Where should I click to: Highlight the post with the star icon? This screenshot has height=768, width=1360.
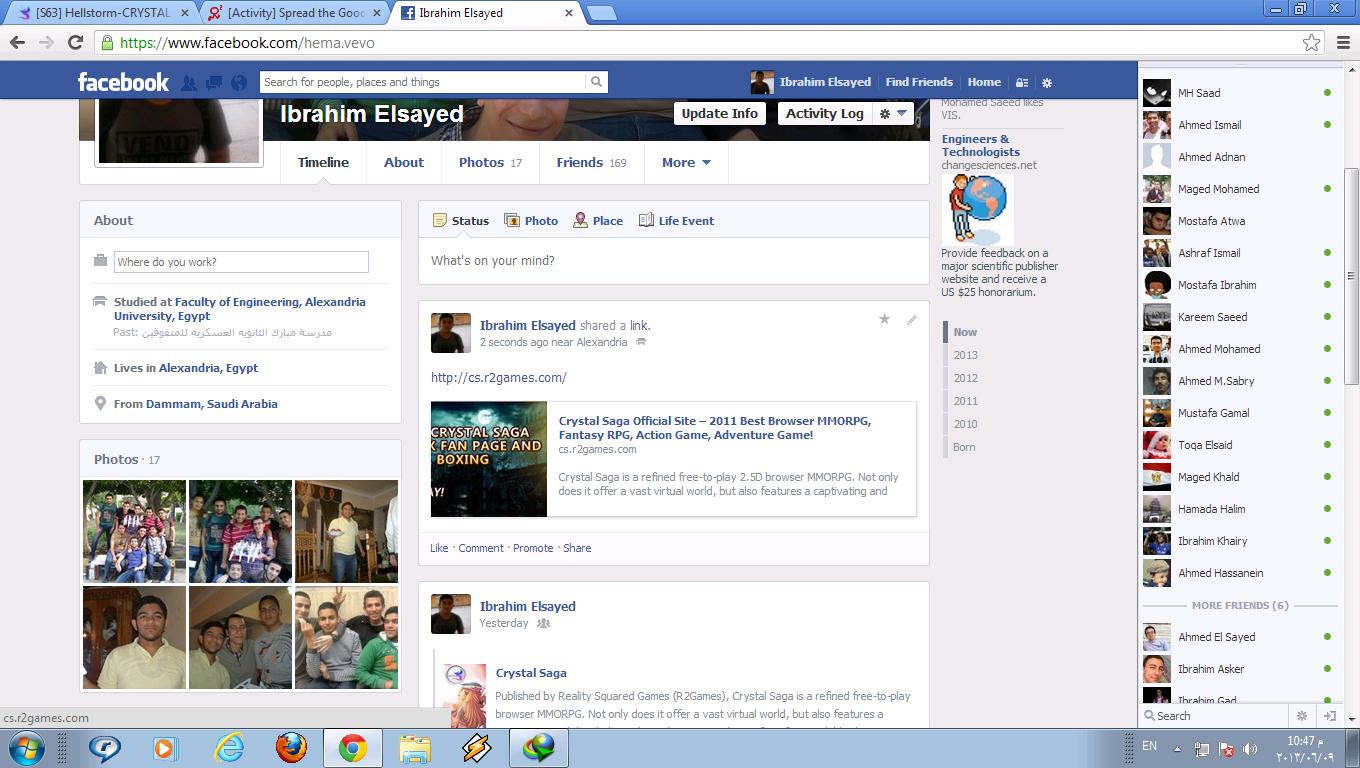884,320
